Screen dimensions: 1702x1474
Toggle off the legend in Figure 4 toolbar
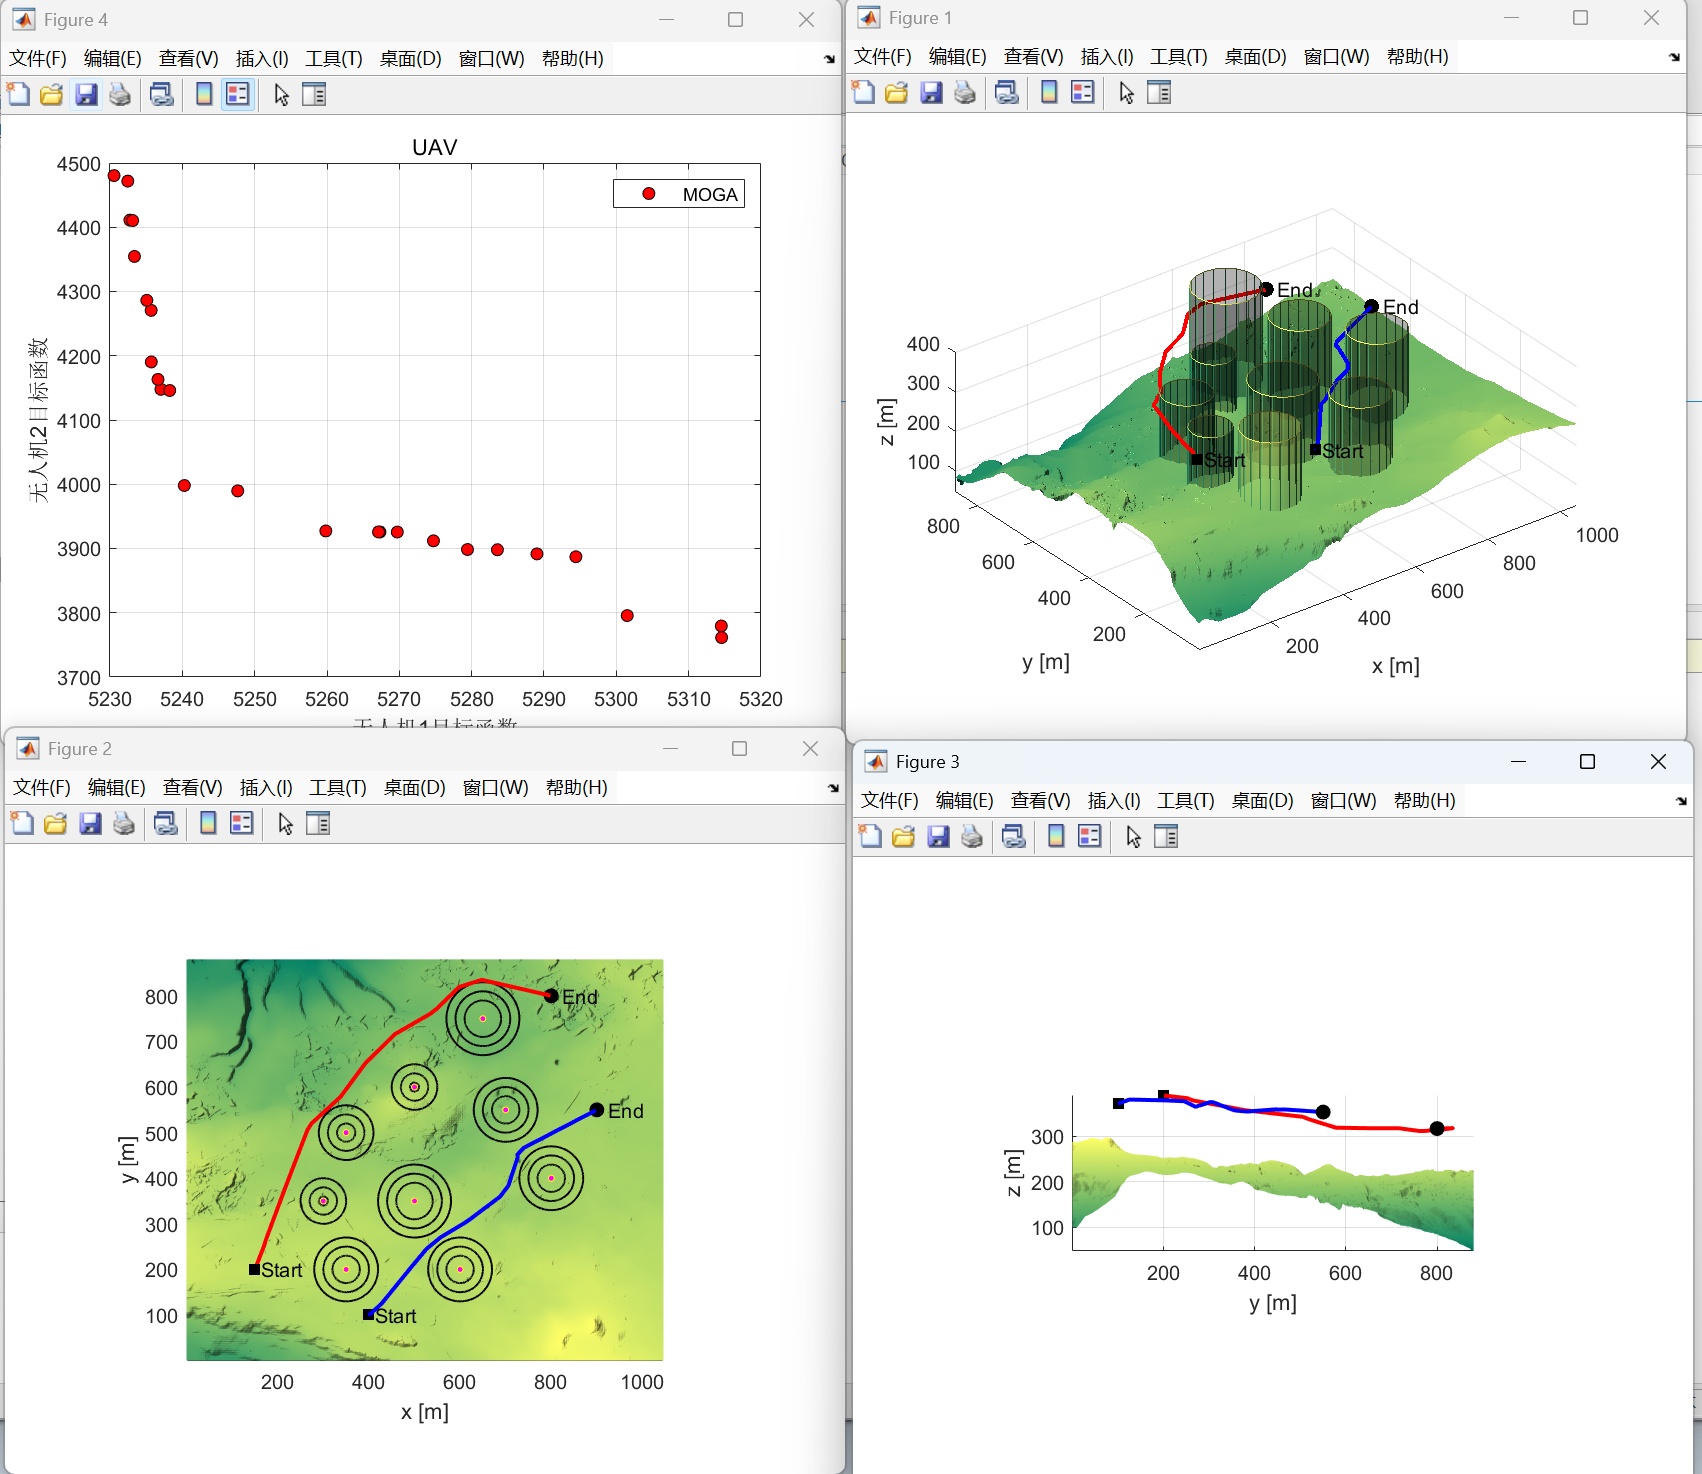[237, 95]
